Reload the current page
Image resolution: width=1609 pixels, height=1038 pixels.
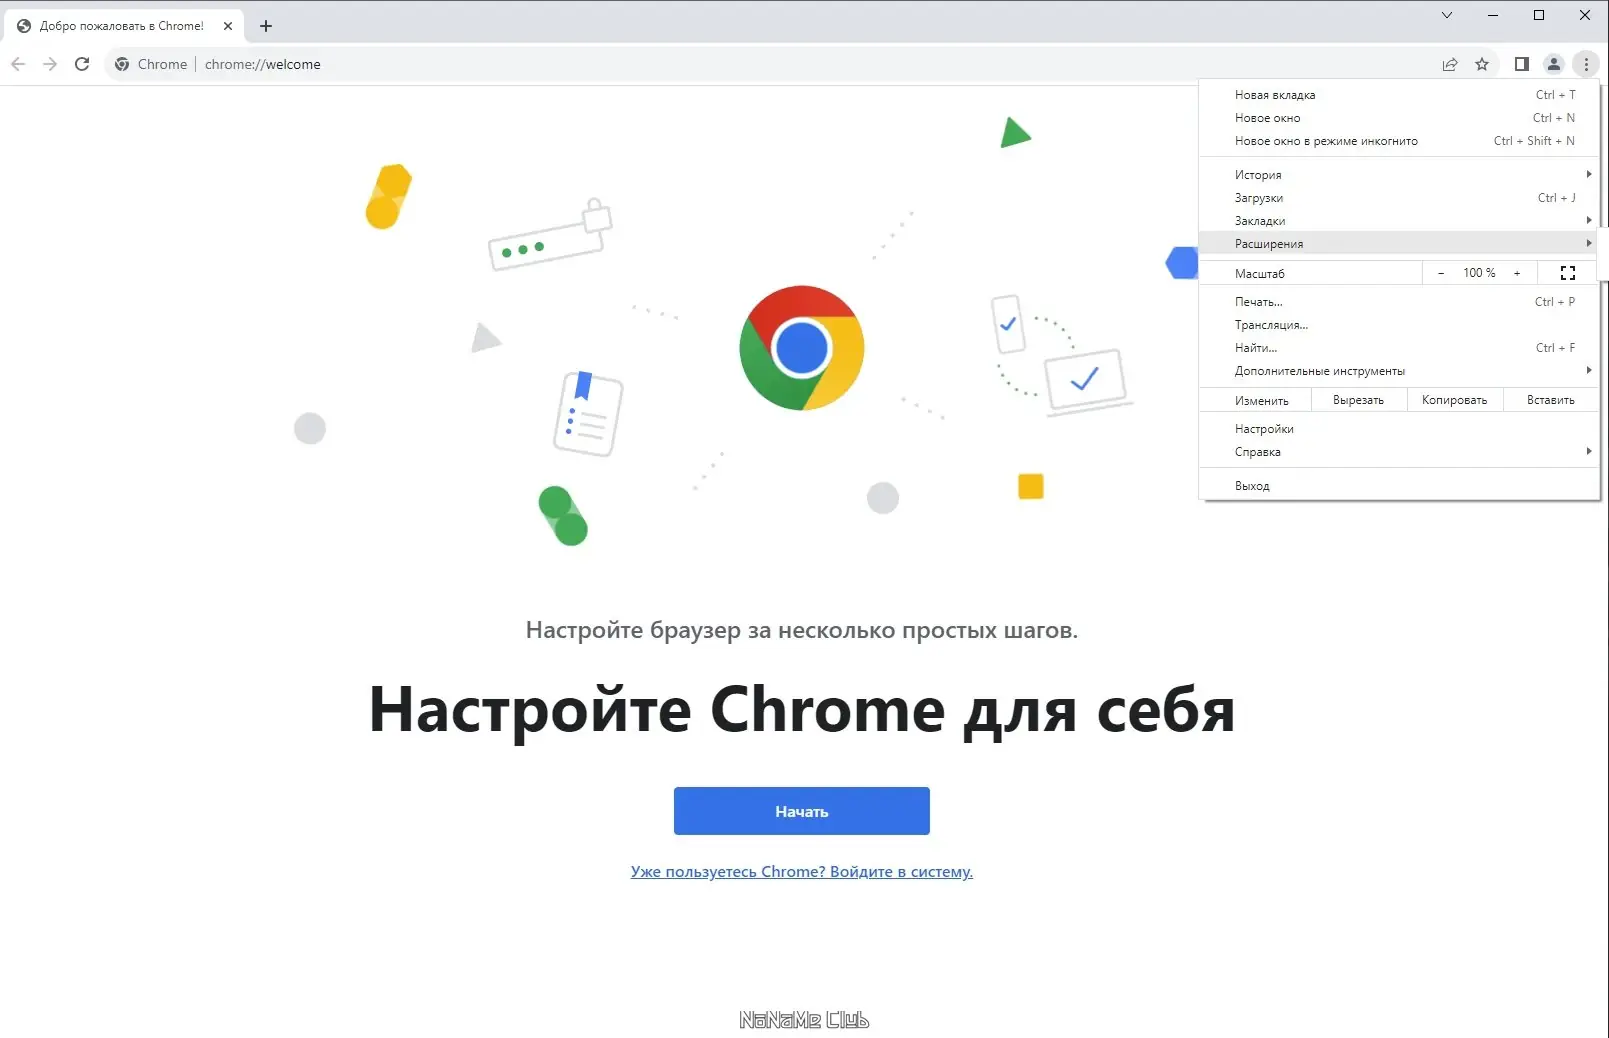click(x=82, y=64)
